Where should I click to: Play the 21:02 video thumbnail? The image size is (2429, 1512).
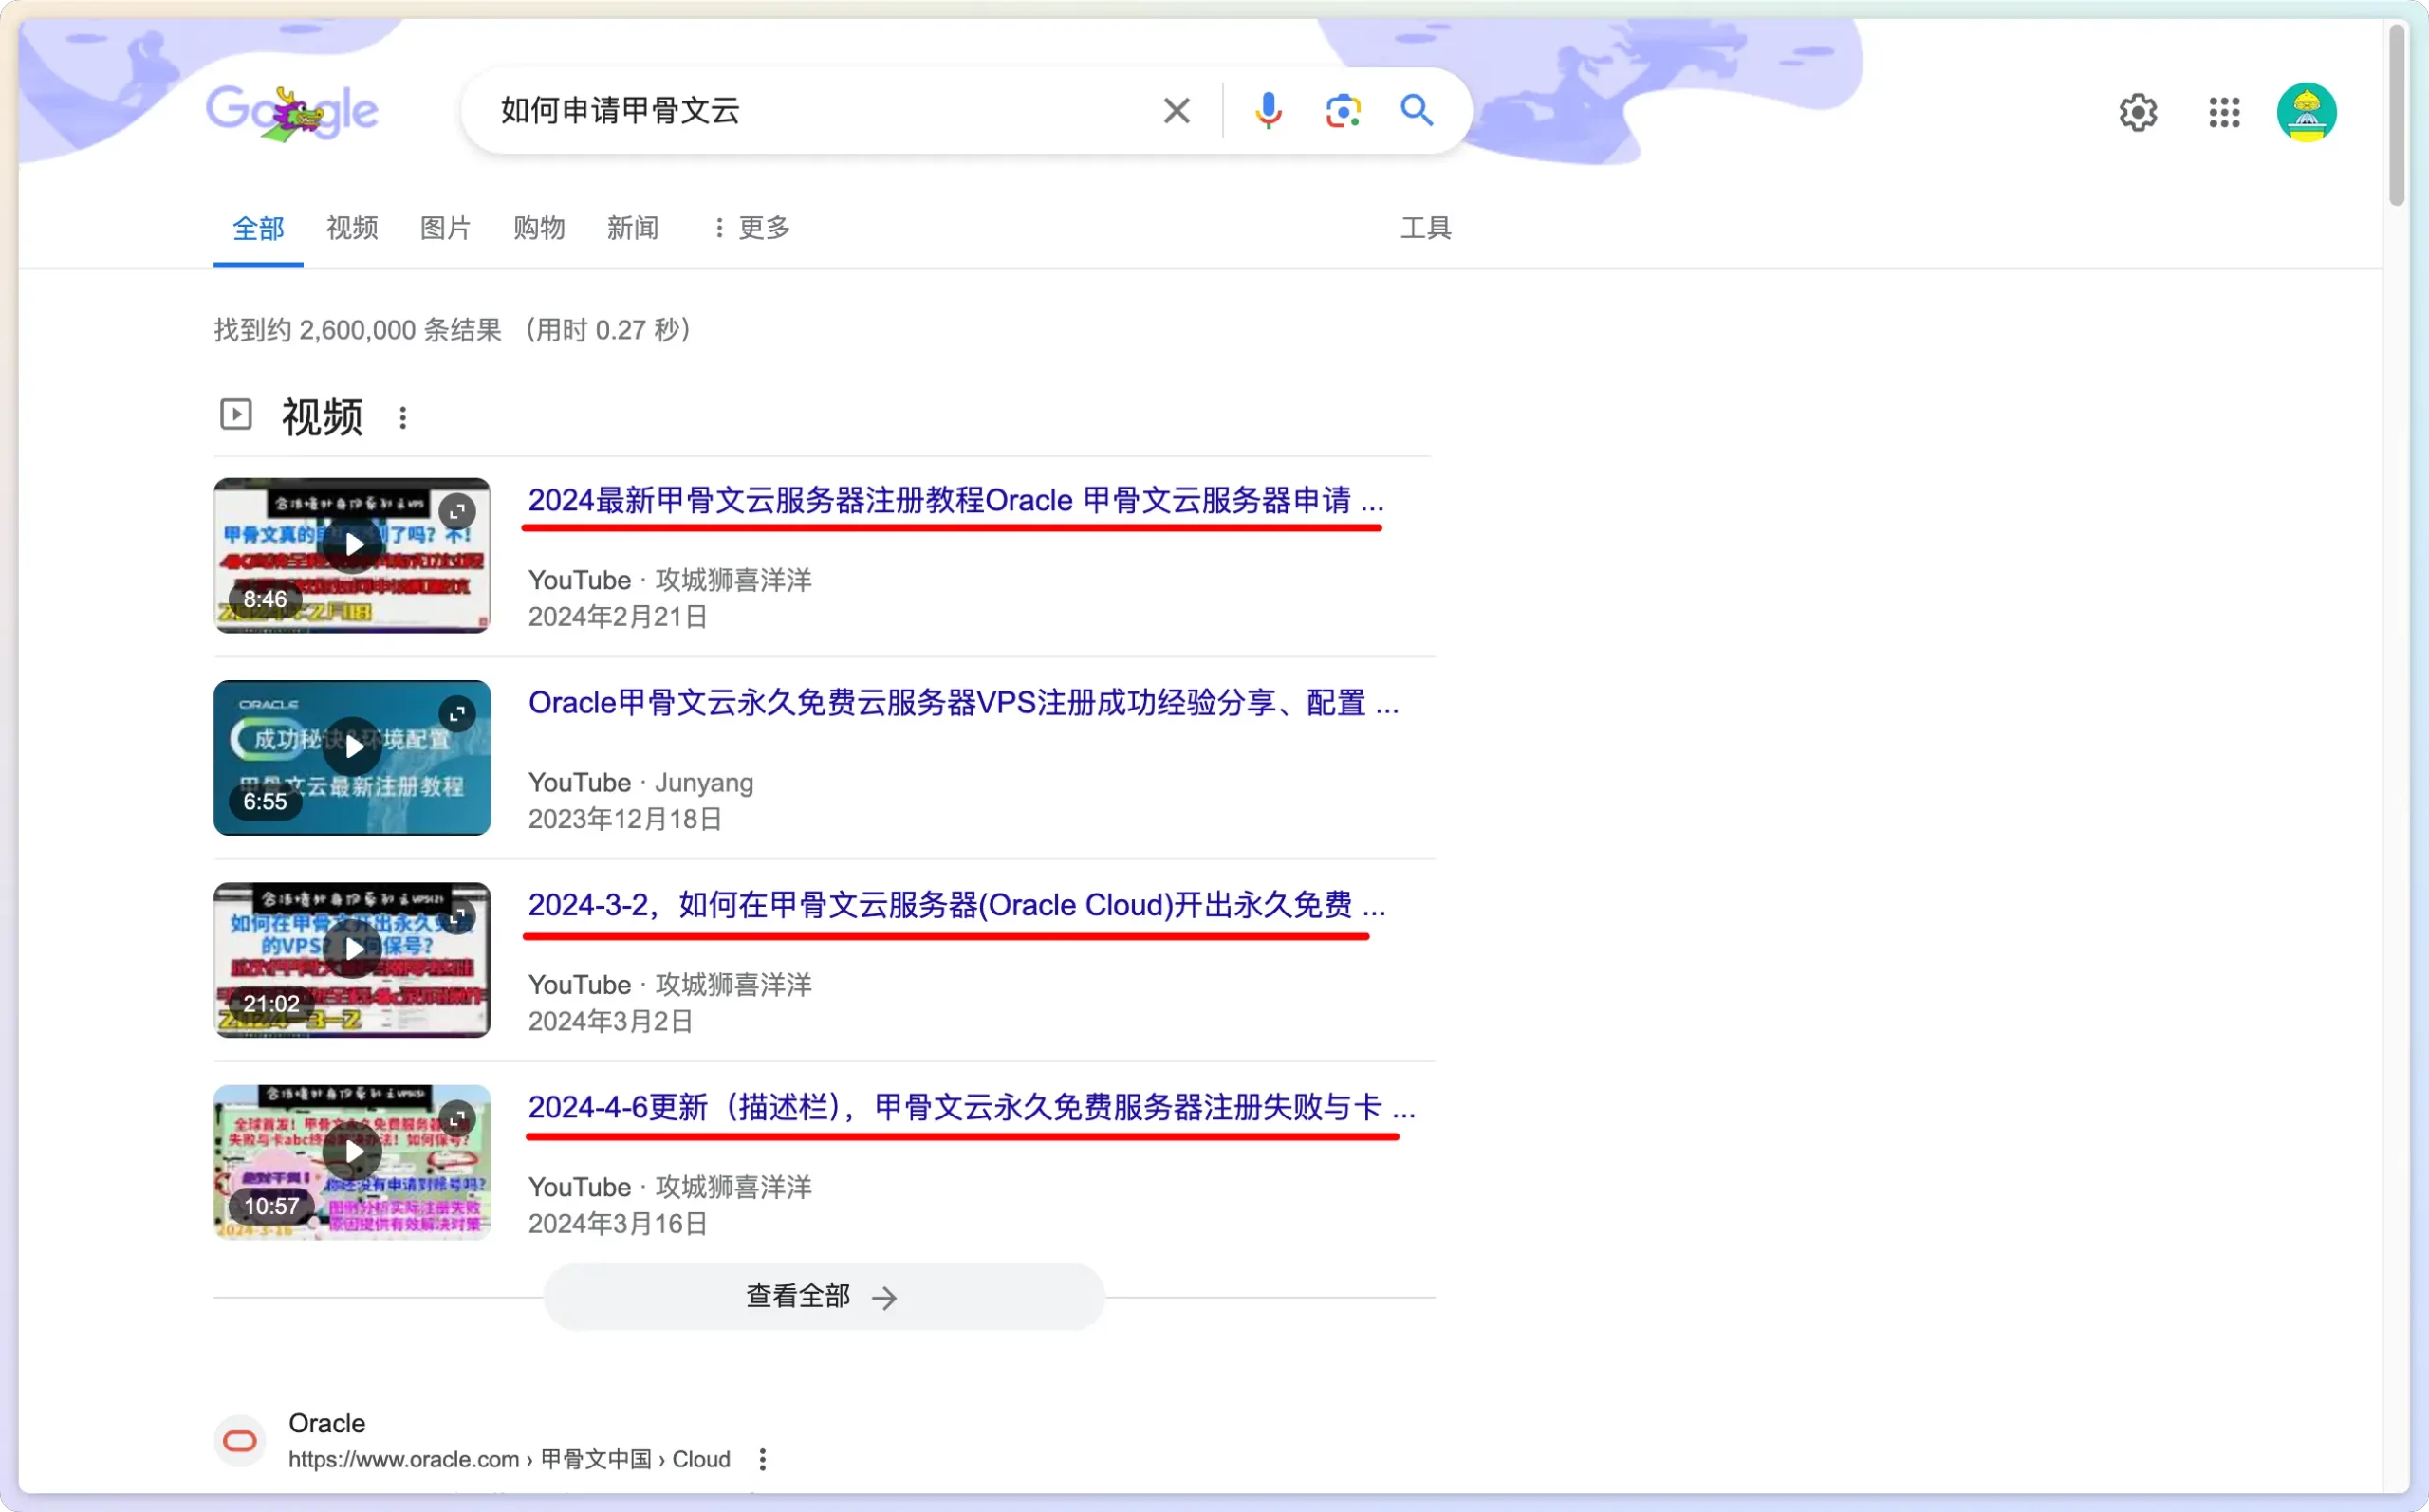click(352, 960)
